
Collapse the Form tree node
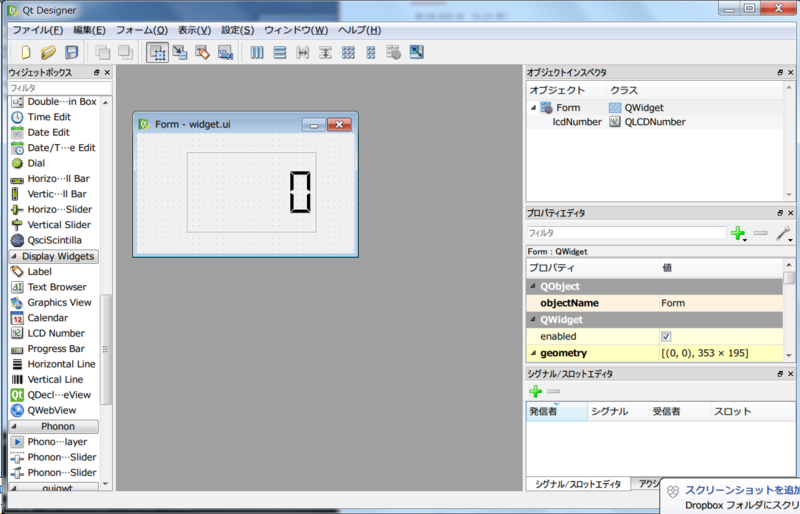(534, 108)
